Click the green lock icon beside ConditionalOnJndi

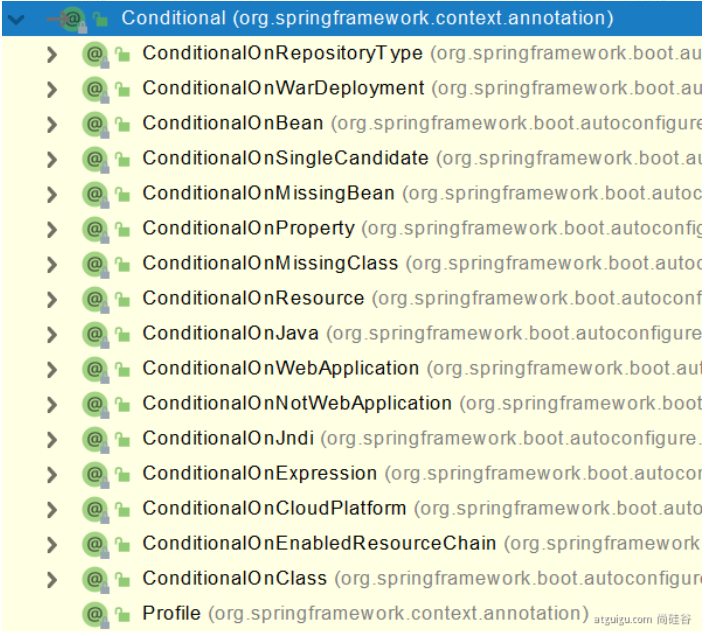[x=122, y=440]
